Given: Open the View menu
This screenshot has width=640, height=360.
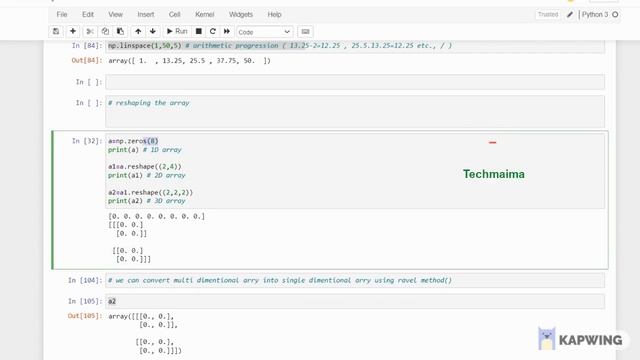Looking at the screenshot, I should pos(116,14).
